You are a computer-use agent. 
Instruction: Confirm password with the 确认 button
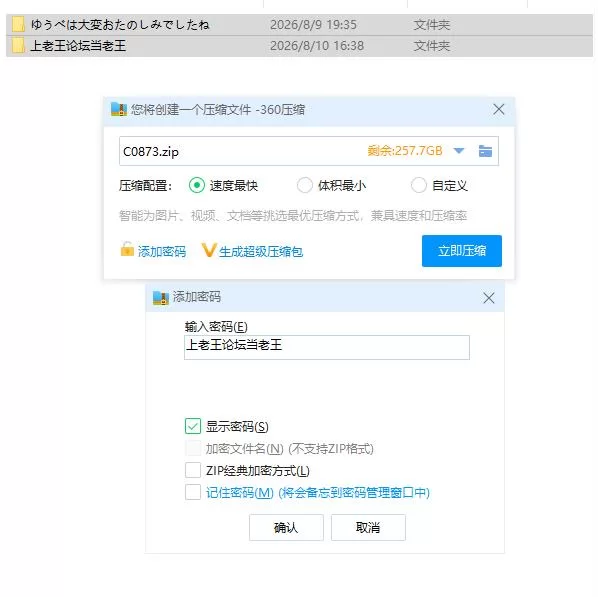click(286, 527)
